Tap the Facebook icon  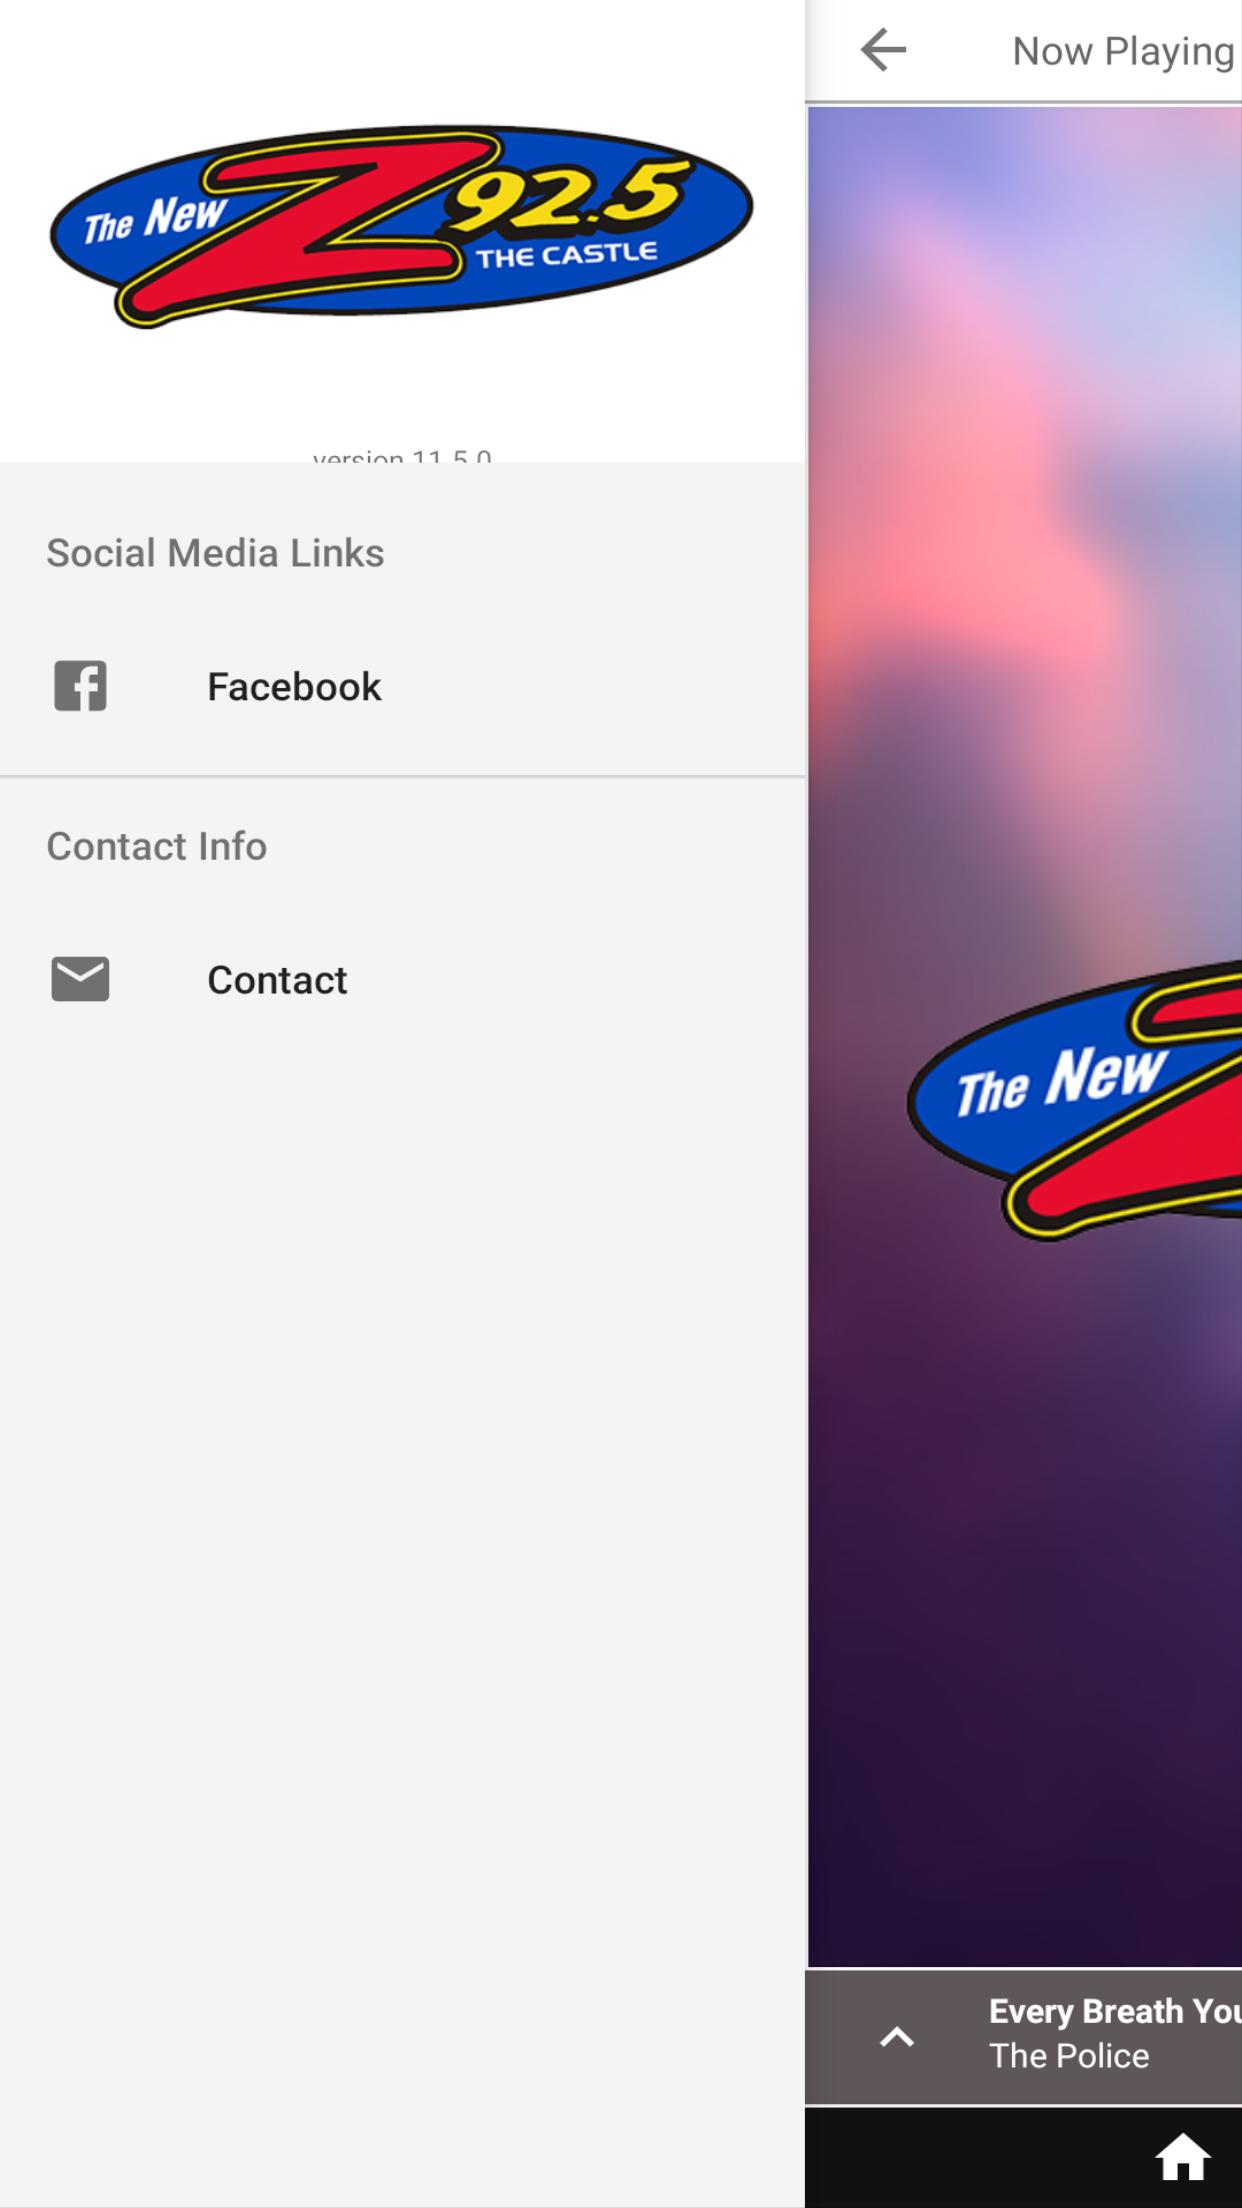click(80, 686)
